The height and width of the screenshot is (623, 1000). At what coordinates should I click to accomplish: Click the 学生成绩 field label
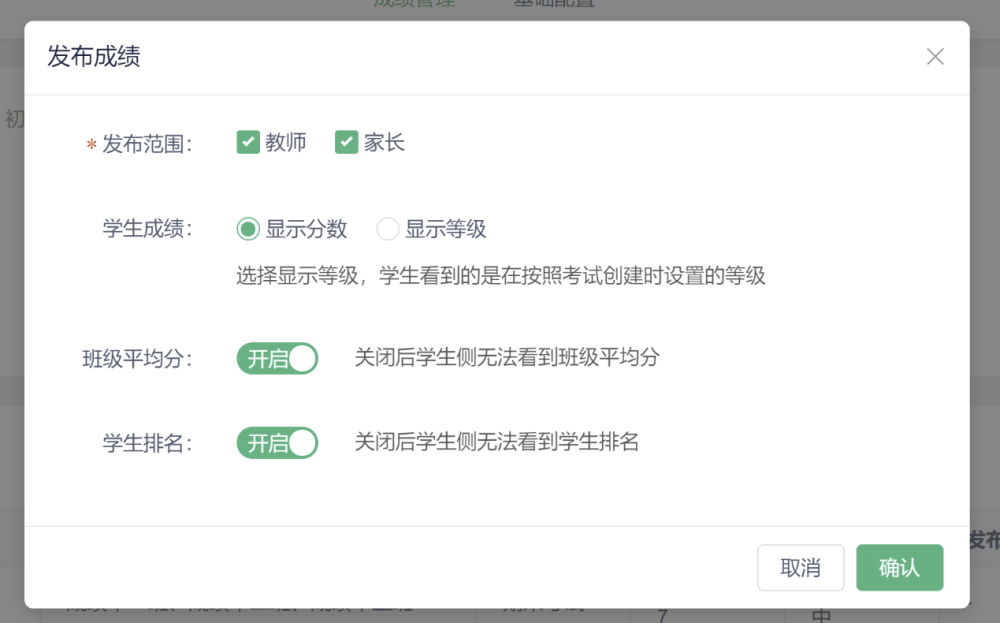pos(147,229)
